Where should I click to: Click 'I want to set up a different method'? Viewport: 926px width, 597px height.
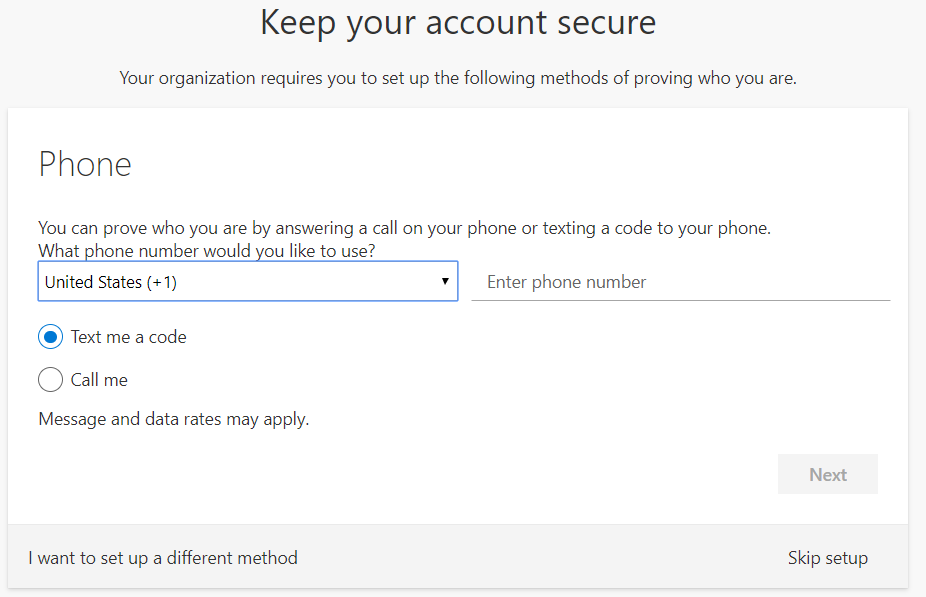[163, 558]
